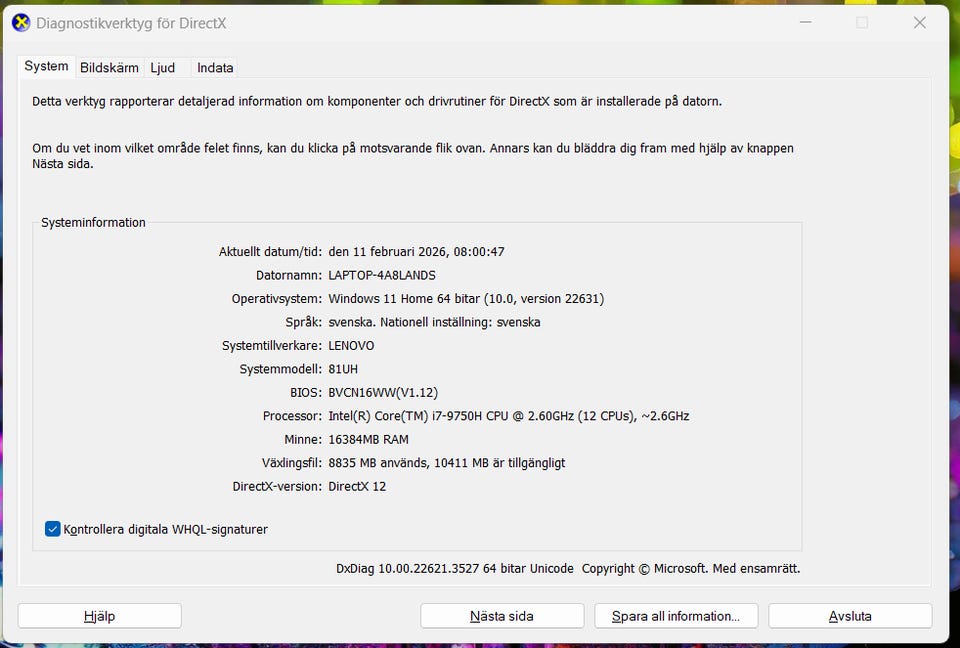Toggle Kontrollera digitala WHQL-signaturer checkbox
This screenshot has width=960, height=648.
pyautogui.click(x=53, y=529)
